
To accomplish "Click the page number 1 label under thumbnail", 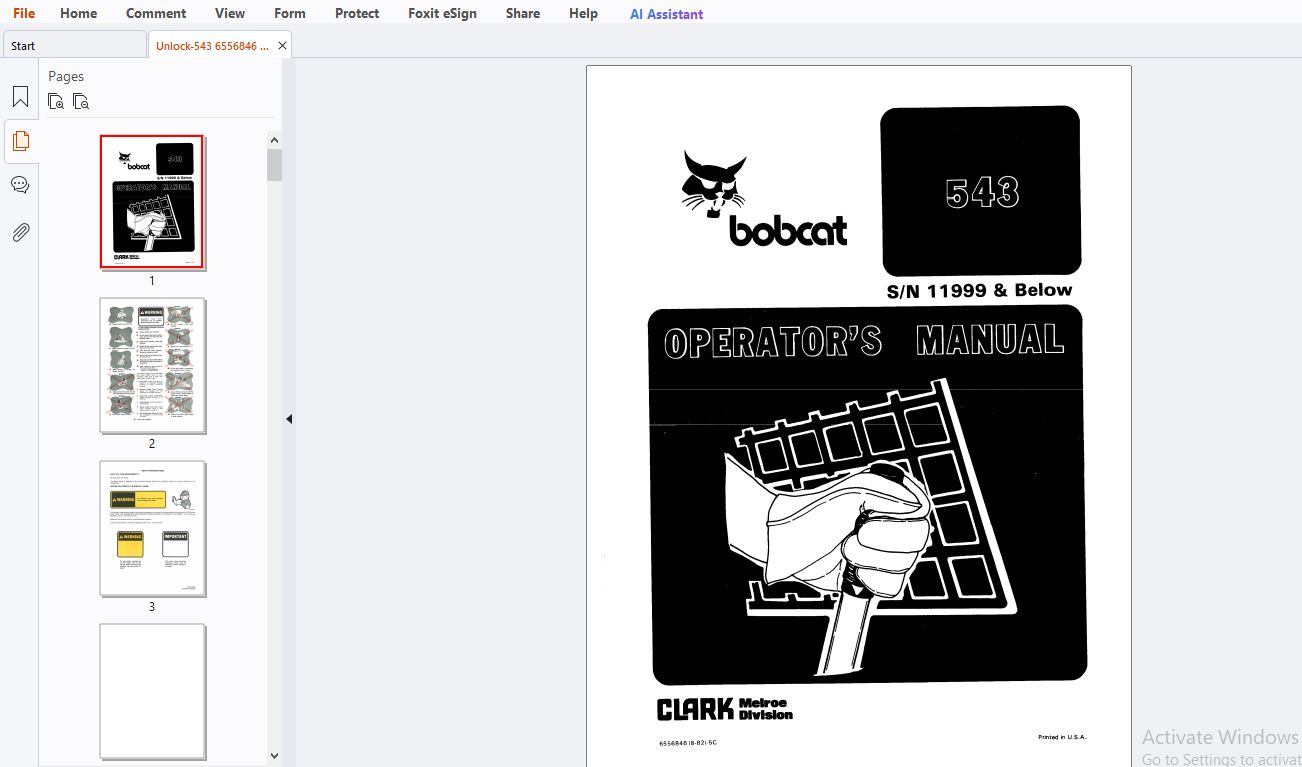I will click(x=152, y=281).
